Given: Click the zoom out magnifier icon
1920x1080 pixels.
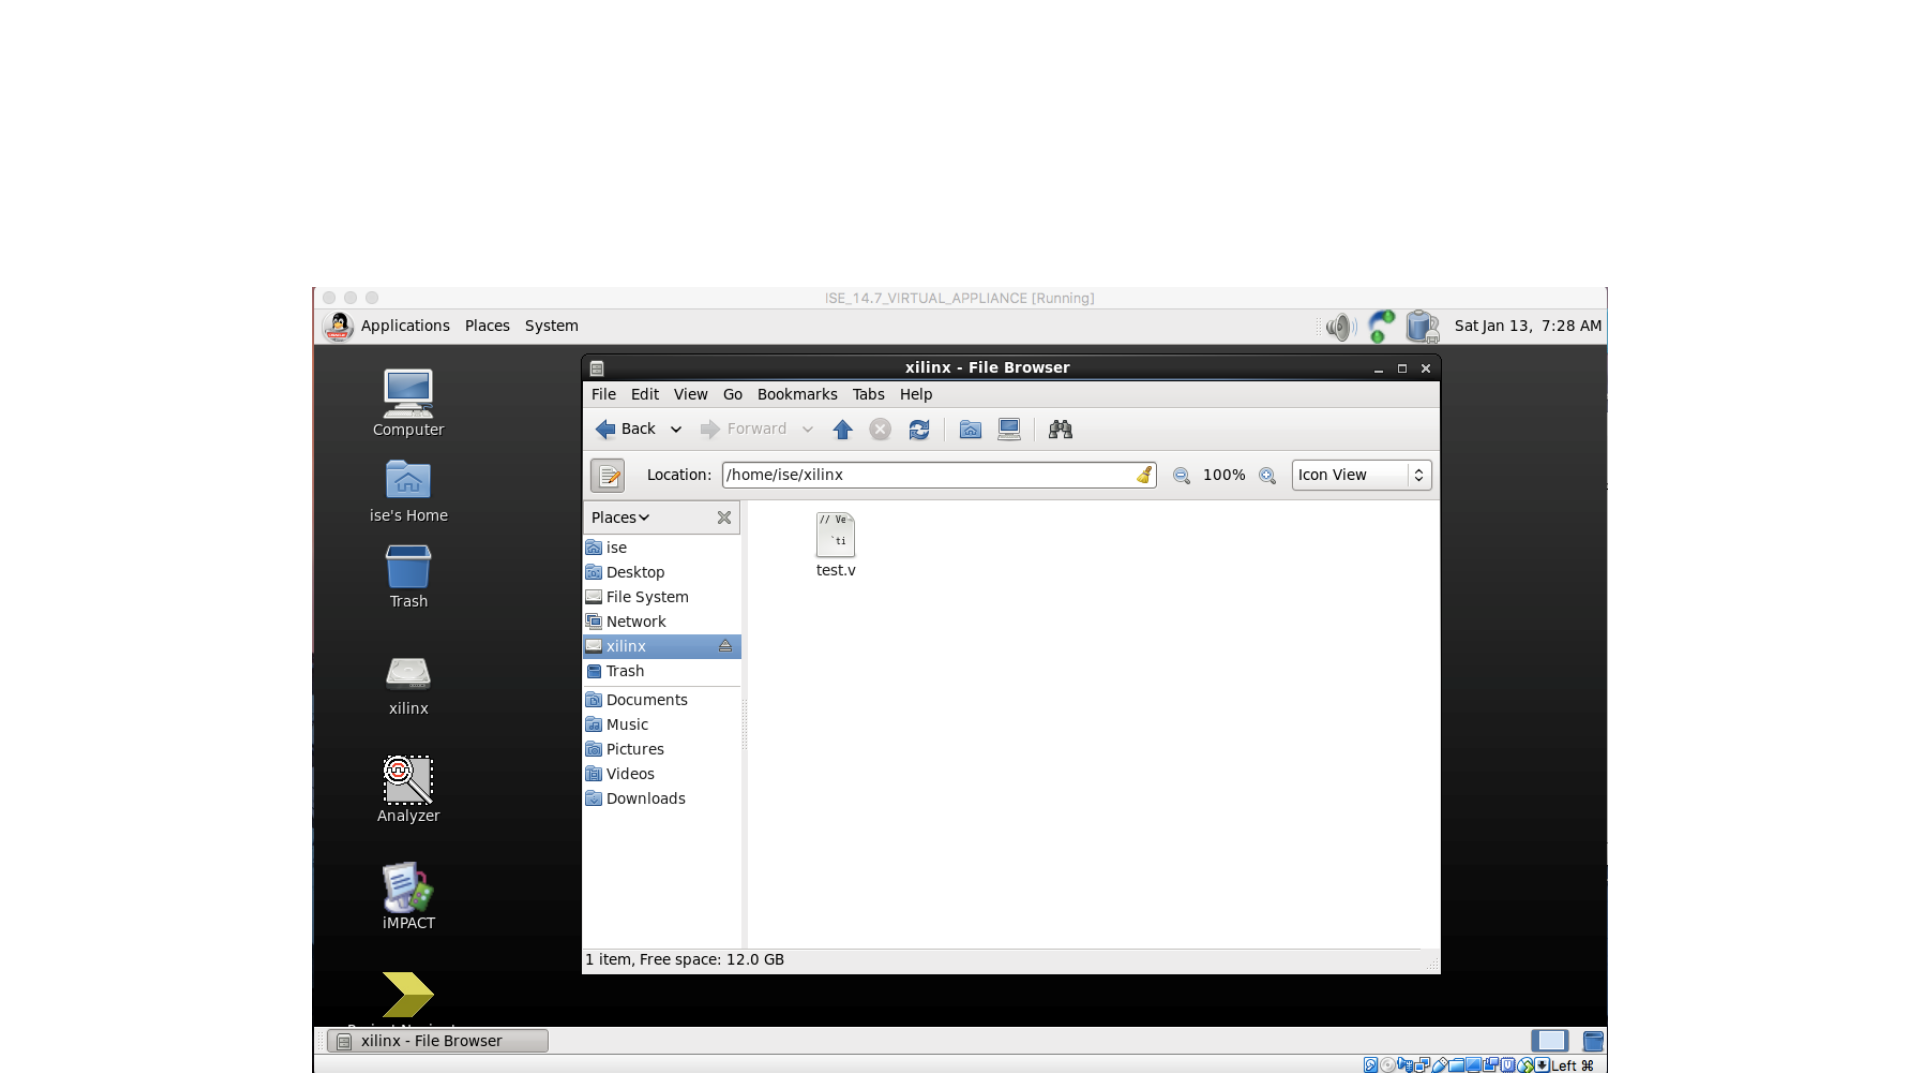Looking at the screenshot, I should click(x=1181, y=476).
